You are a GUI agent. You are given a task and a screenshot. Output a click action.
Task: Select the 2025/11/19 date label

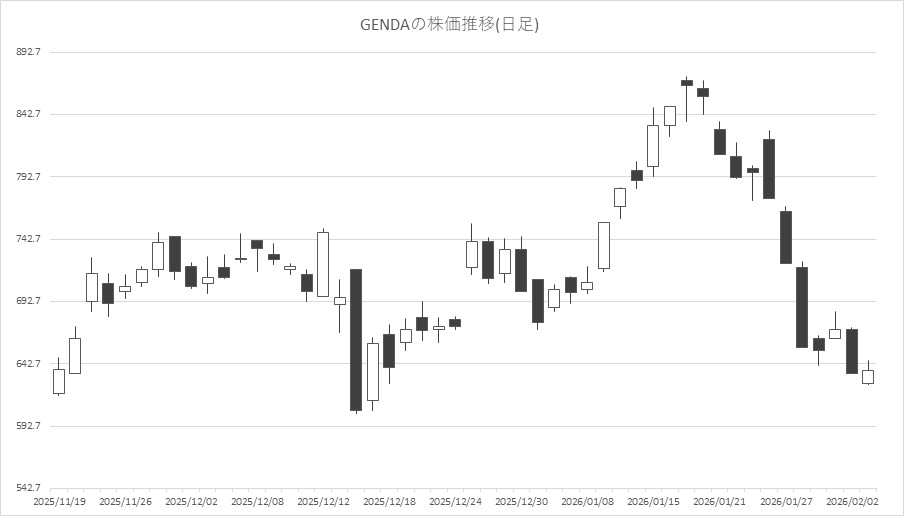(59, 500)
